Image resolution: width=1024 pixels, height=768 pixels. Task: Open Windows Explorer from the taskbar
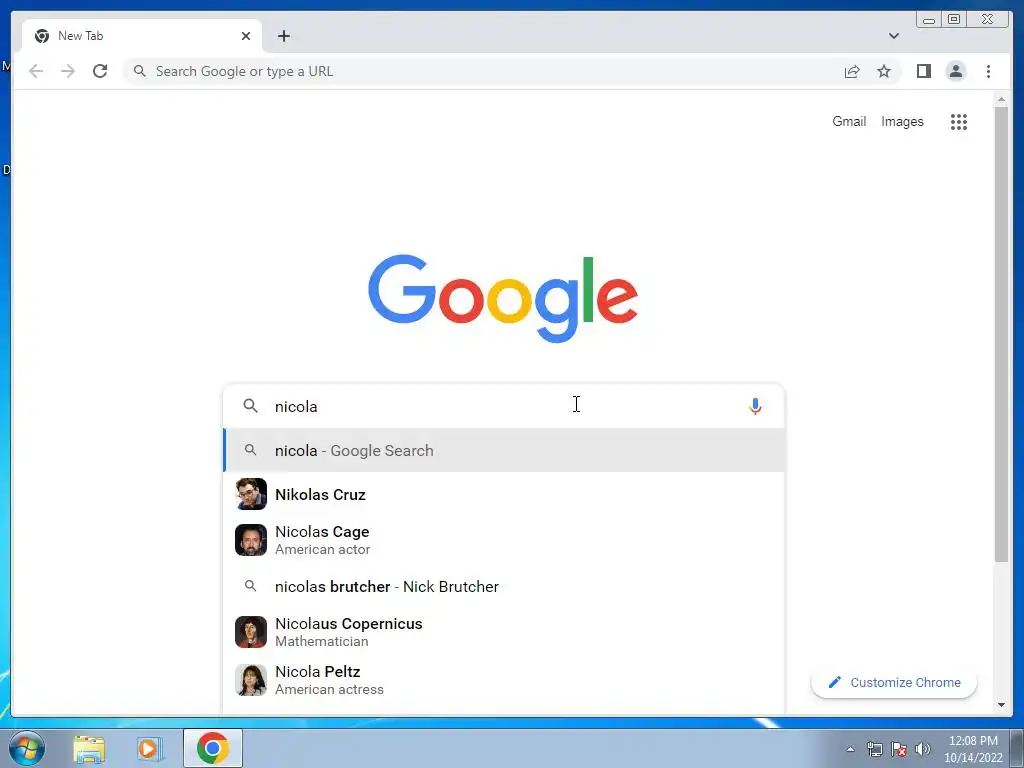[x=89, y=748]
